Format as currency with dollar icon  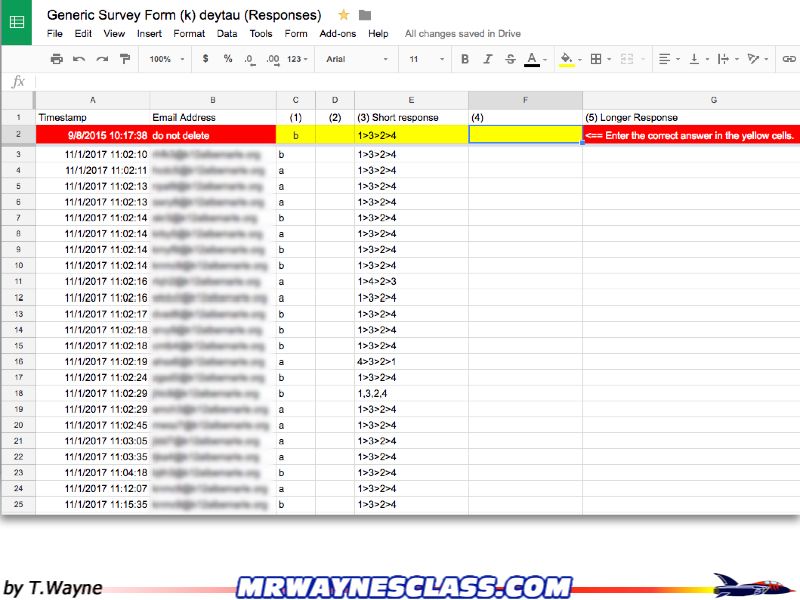point(205,60)
